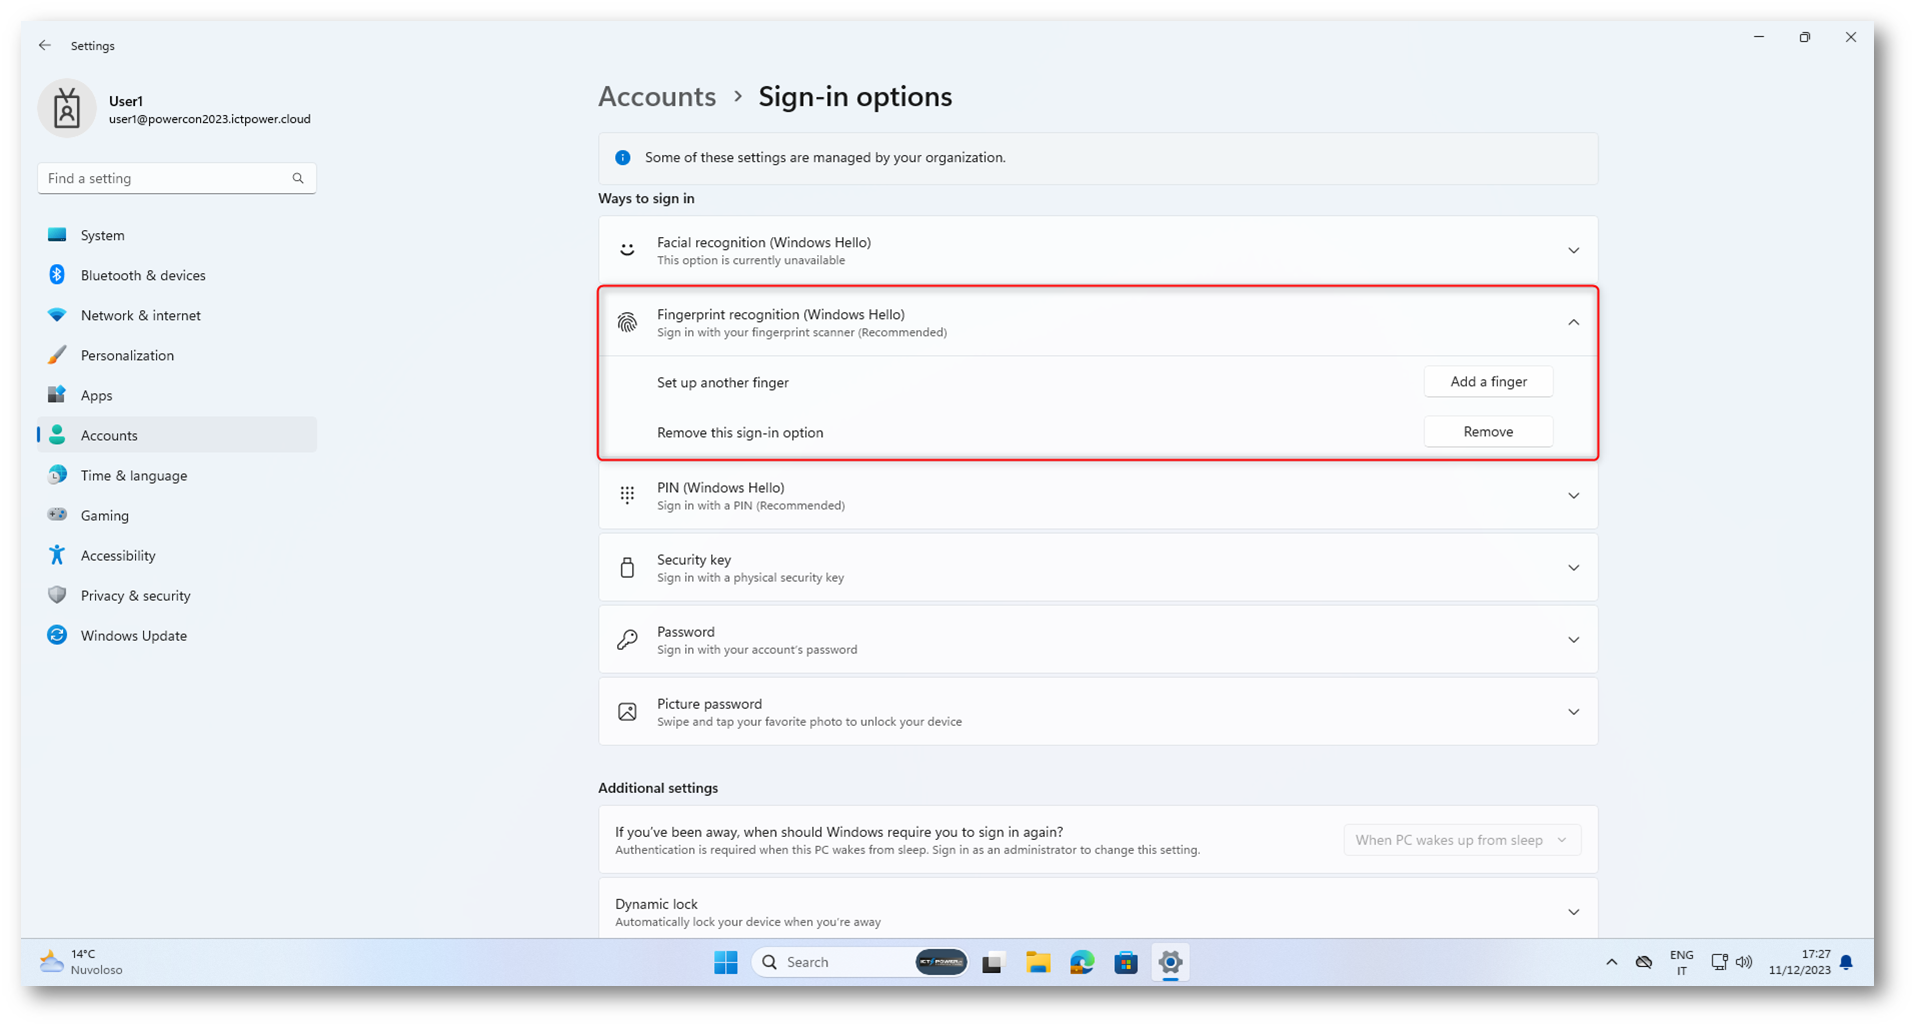Open Task View from the taskbar
This screenshot has width=1916, height=1028.
(992, 962)
